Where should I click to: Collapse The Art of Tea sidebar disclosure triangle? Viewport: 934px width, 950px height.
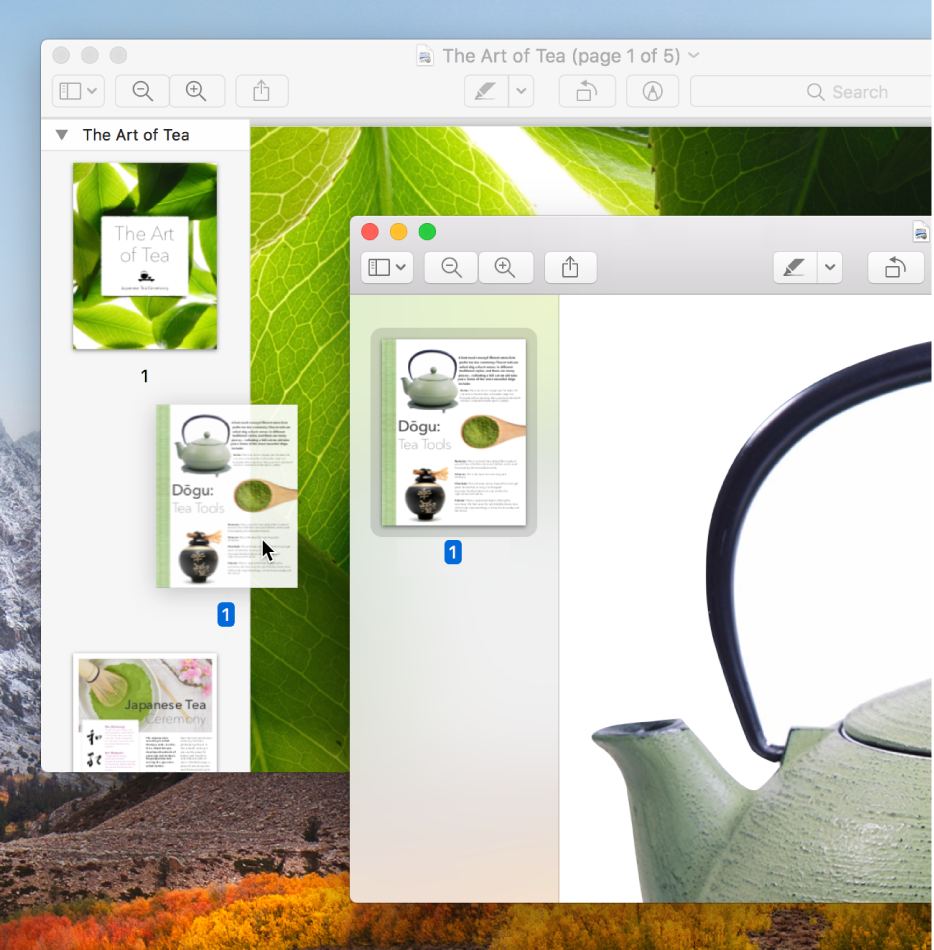tap(62, 135)
